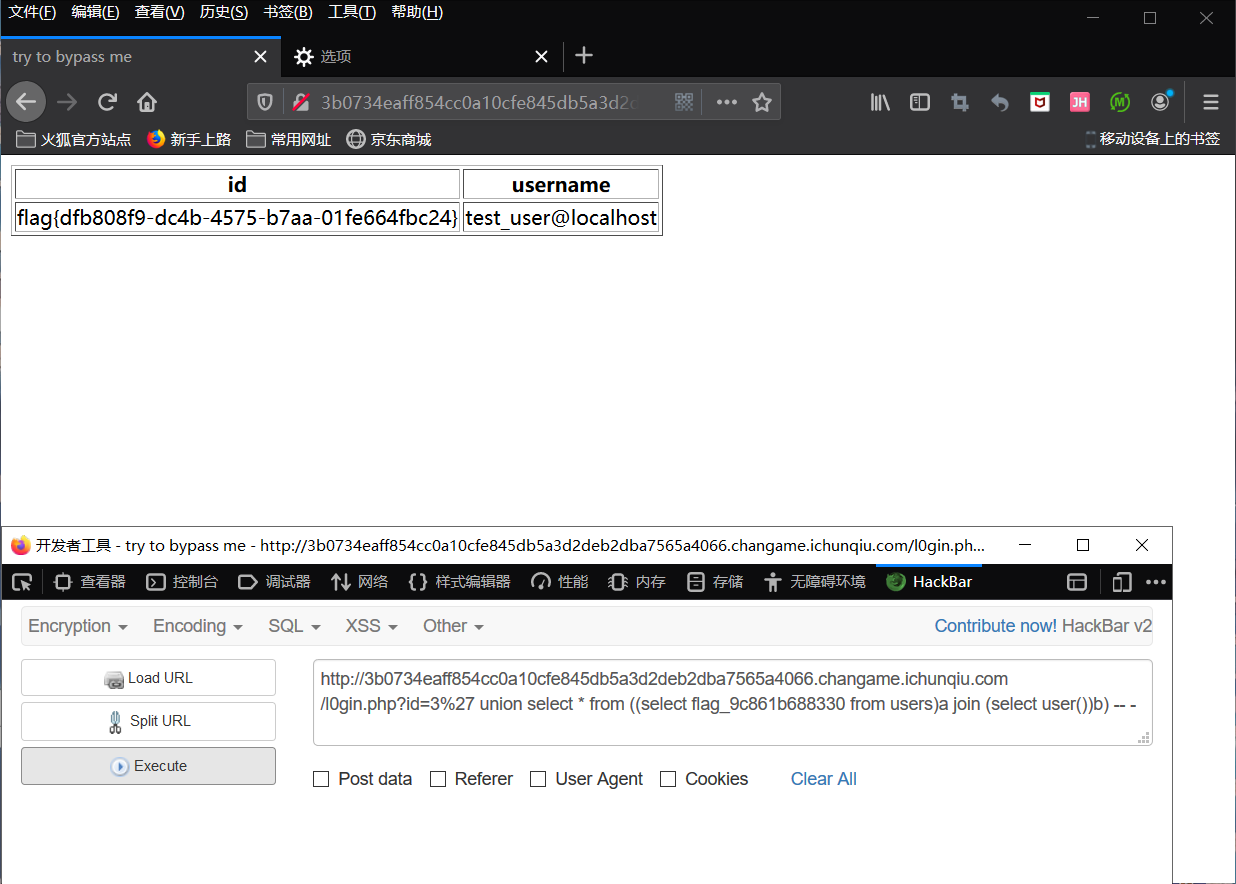1236x884 pixels.
Task: Click the Load URL button
Action: [x=148, y=678]
